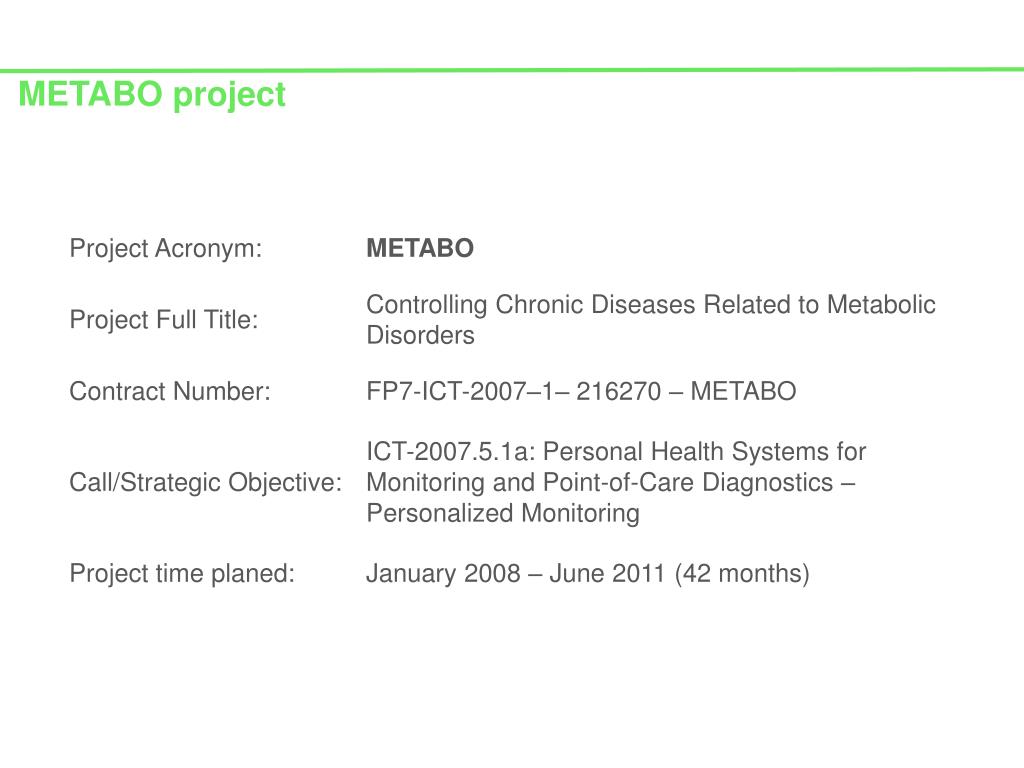Screen dimensions: 1024x768
Task: Click the green horizontal line above the title
Action: [x=512, y=70]
